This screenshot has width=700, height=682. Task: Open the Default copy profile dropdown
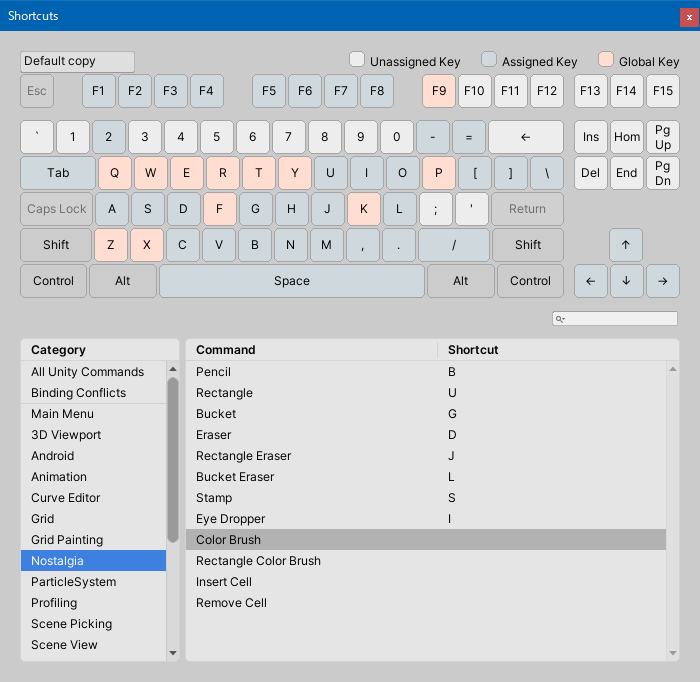point(77,62)
